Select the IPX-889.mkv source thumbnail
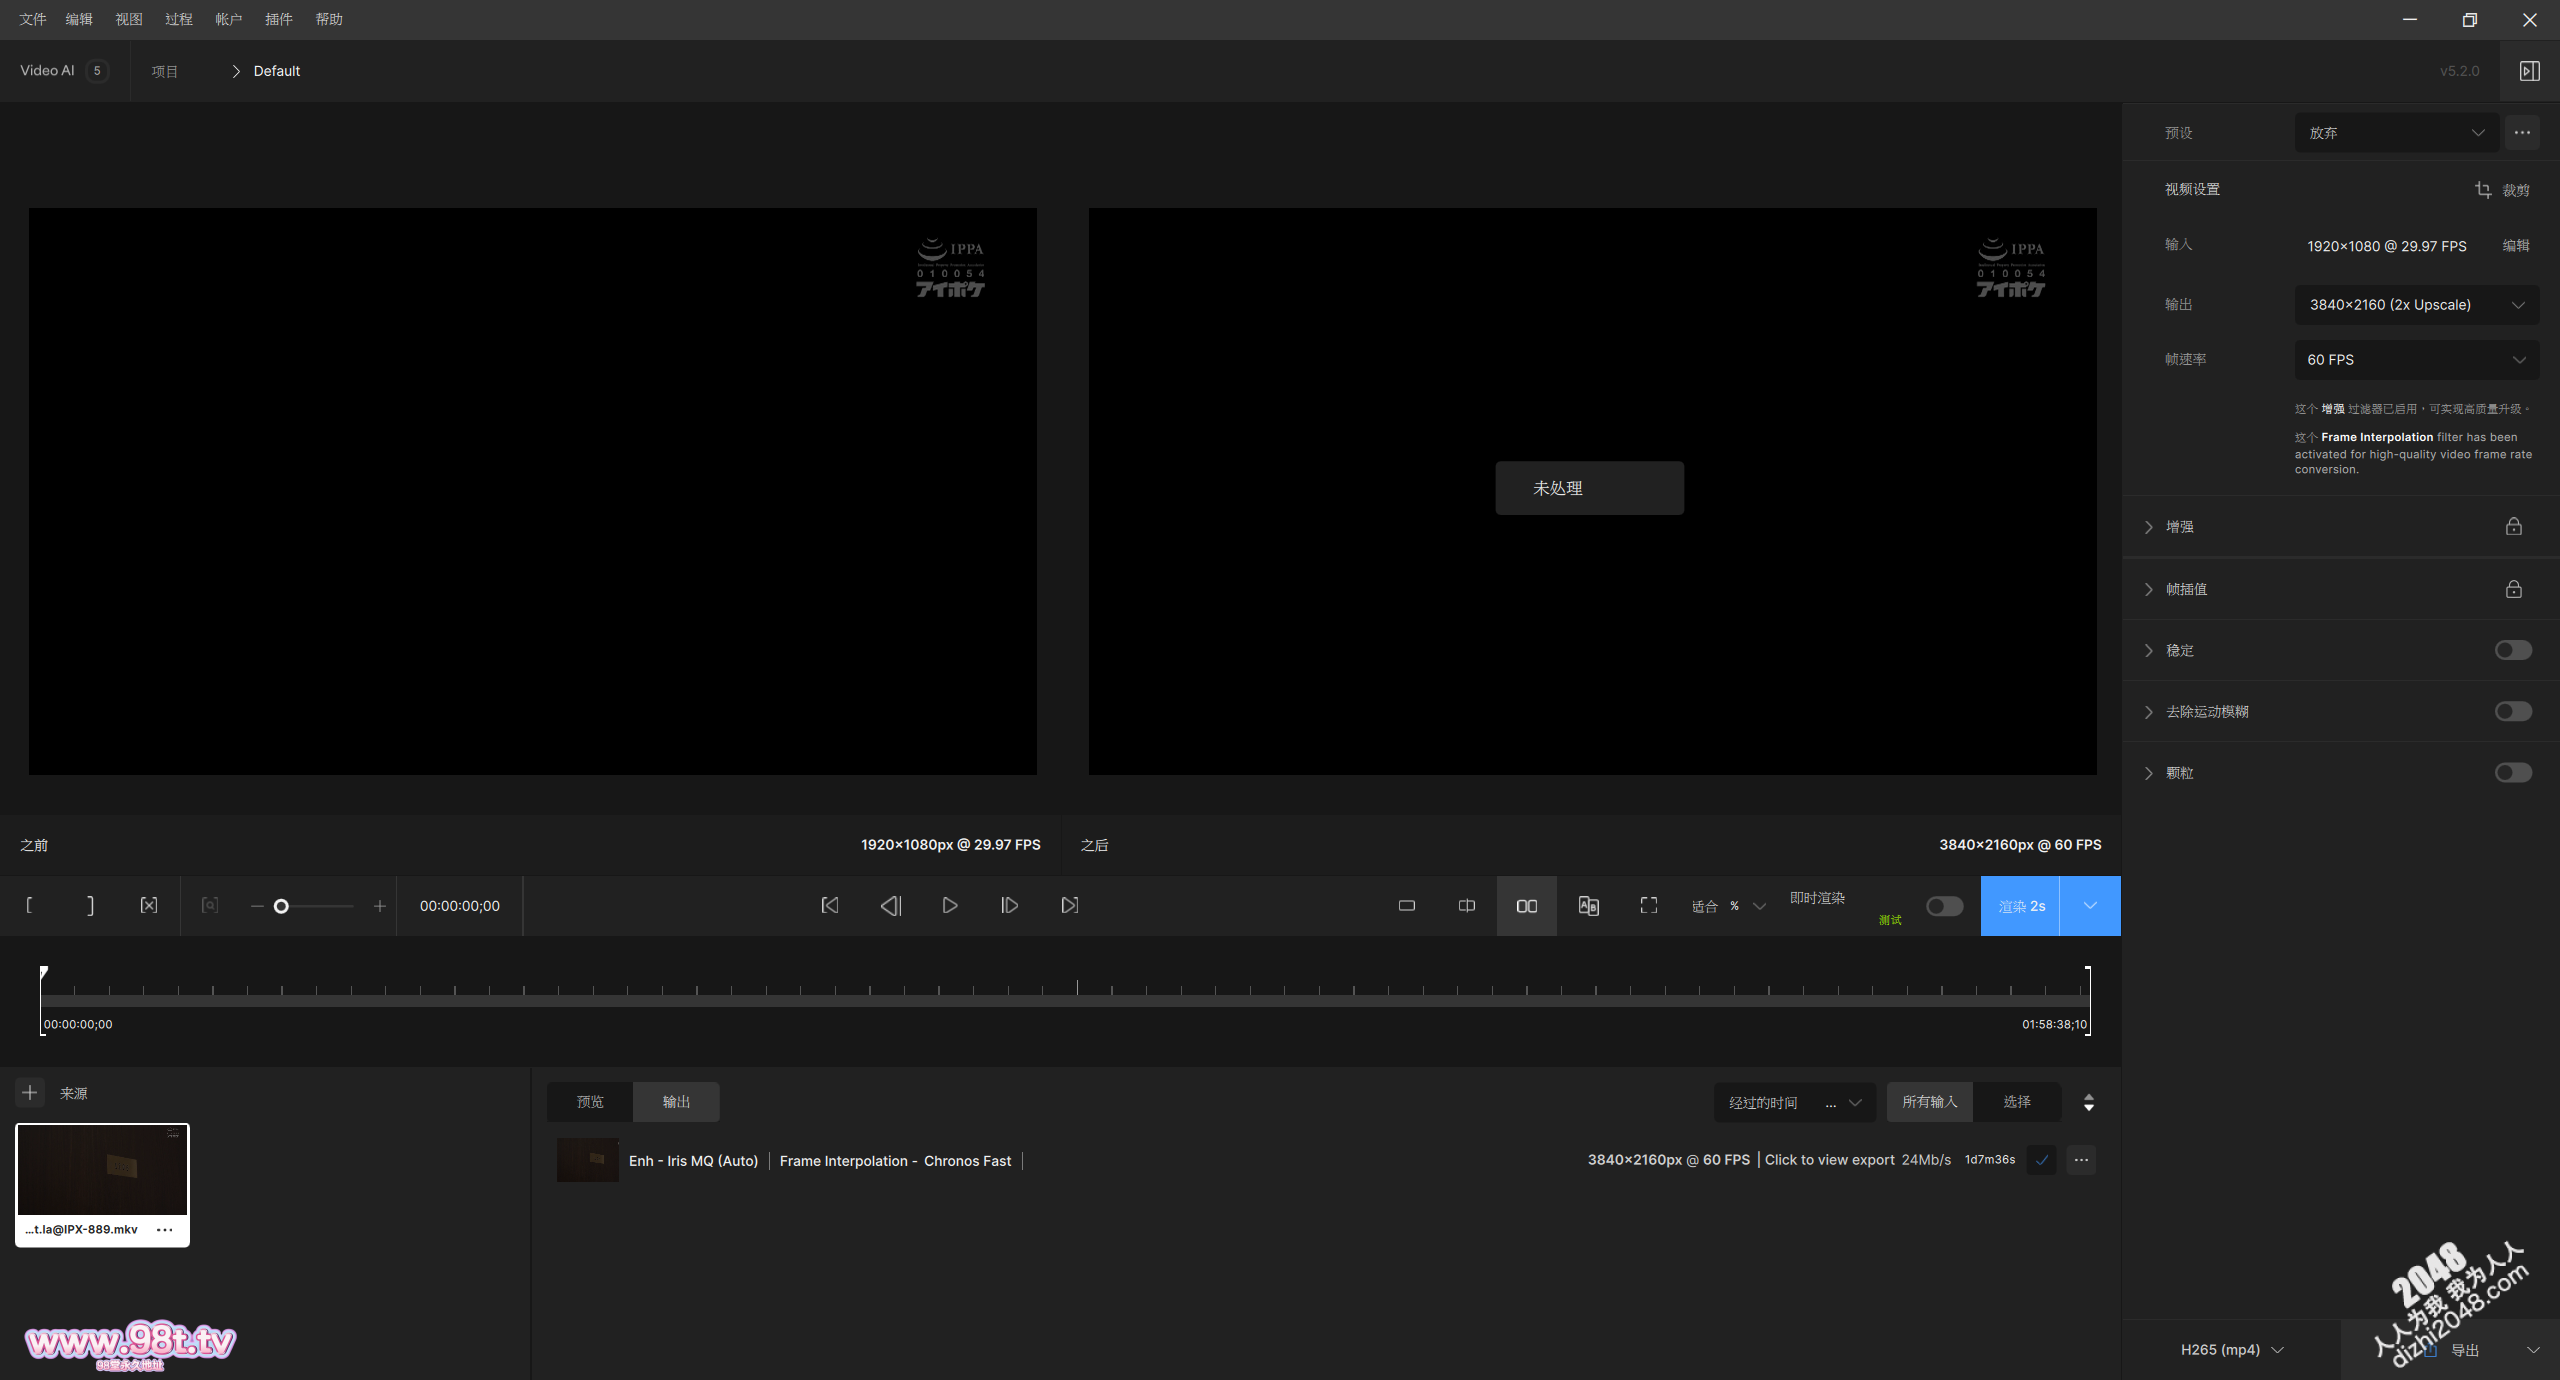The width and height of the screenshot is (2560, 1380). (x=102, y=1171)
